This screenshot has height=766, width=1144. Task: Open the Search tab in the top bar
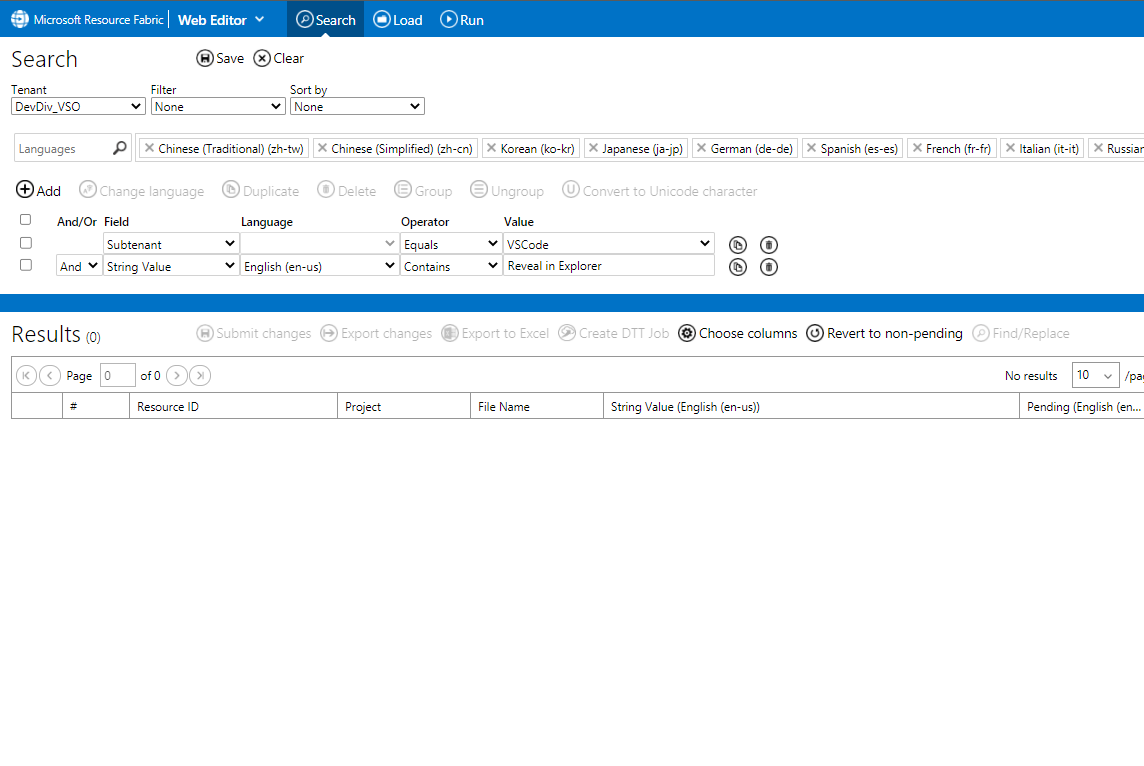click(325, 20)
